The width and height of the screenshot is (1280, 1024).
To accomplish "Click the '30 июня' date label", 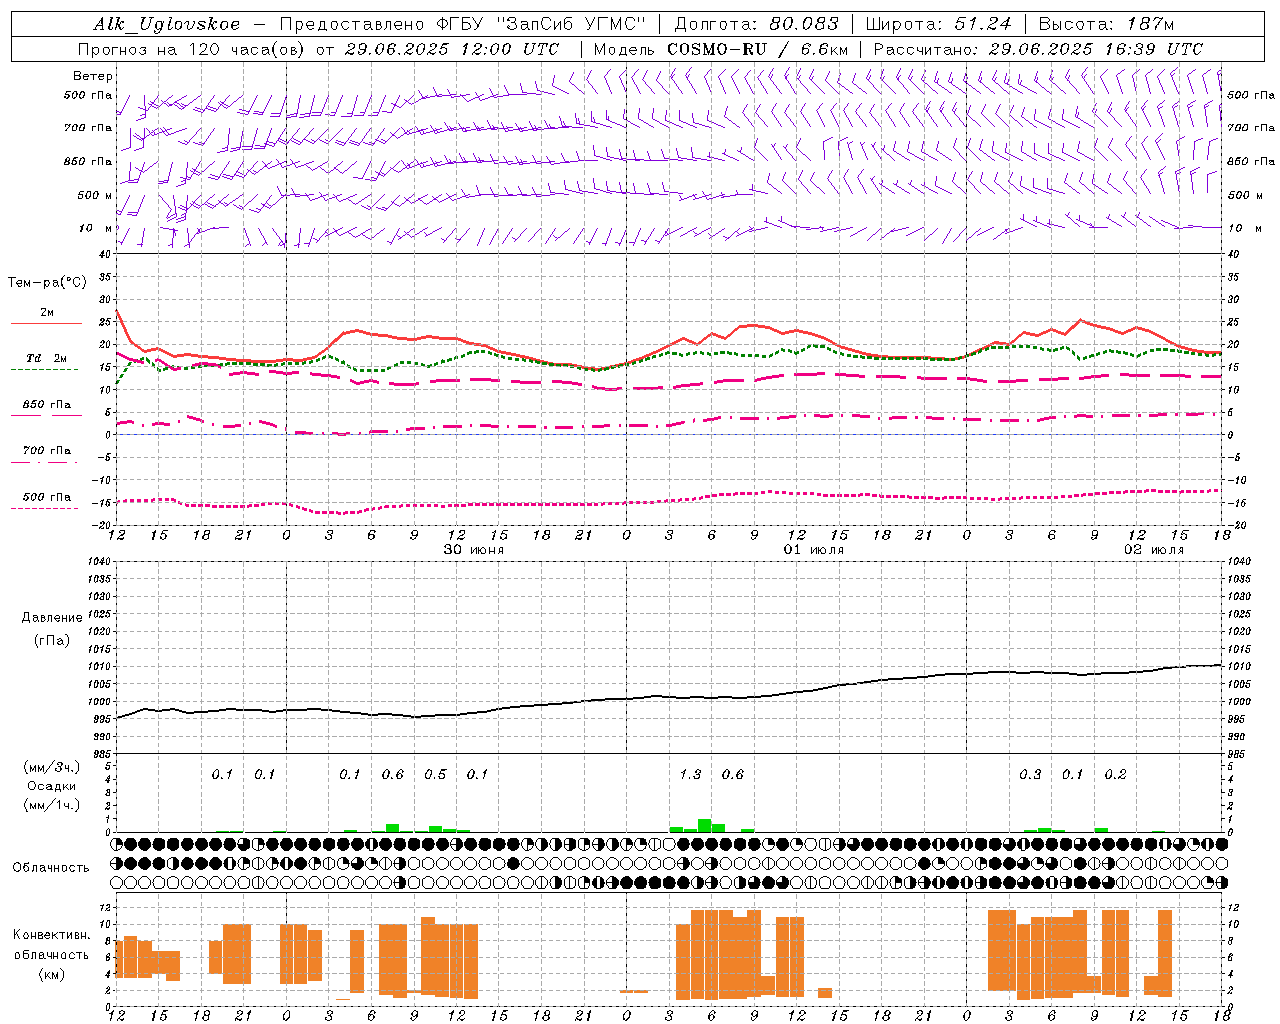I will click(x=474, y=550).
